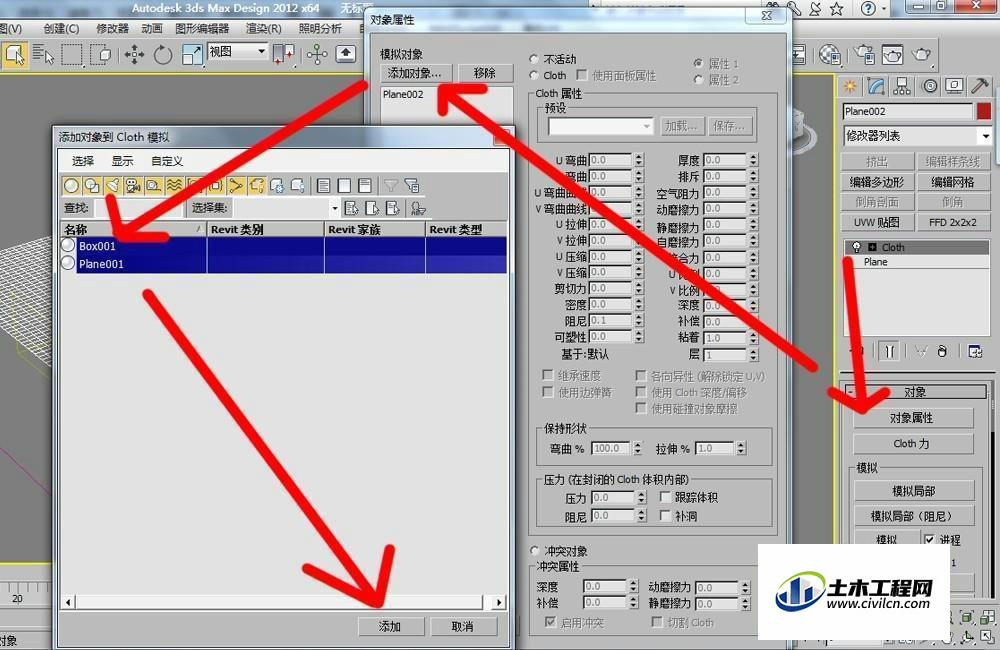1000x650 pixels.
Task: Select the 属性 1 radio button
Action: pos(698,63)
